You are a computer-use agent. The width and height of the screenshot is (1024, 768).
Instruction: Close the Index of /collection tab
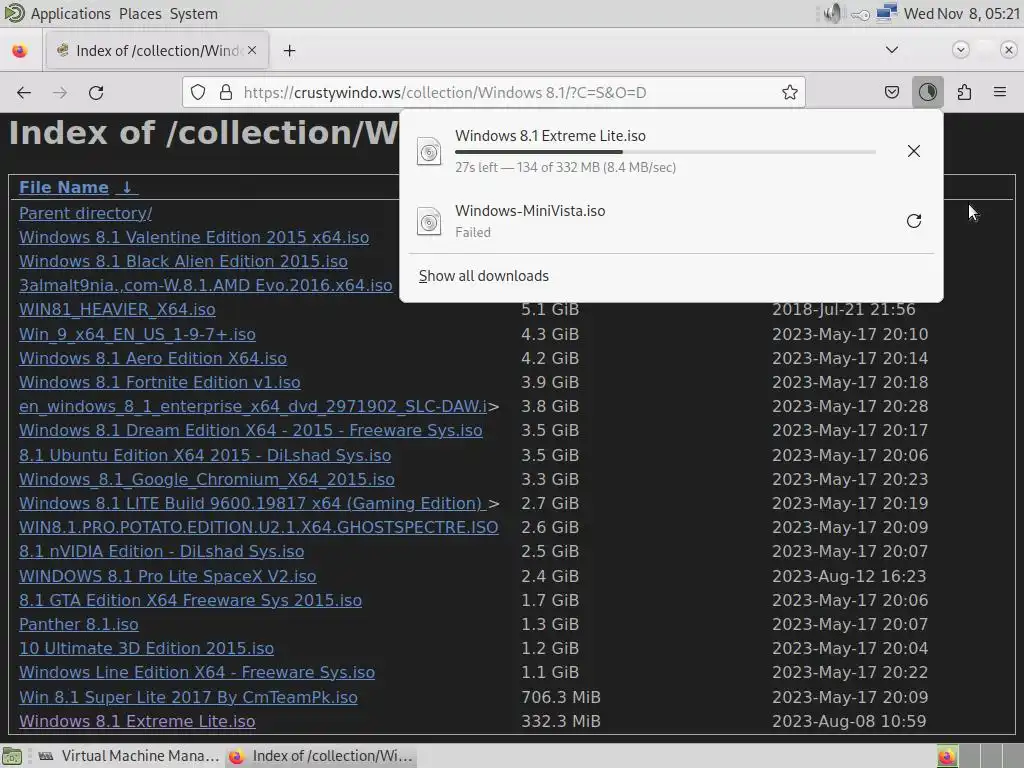[x=252, y=50]
